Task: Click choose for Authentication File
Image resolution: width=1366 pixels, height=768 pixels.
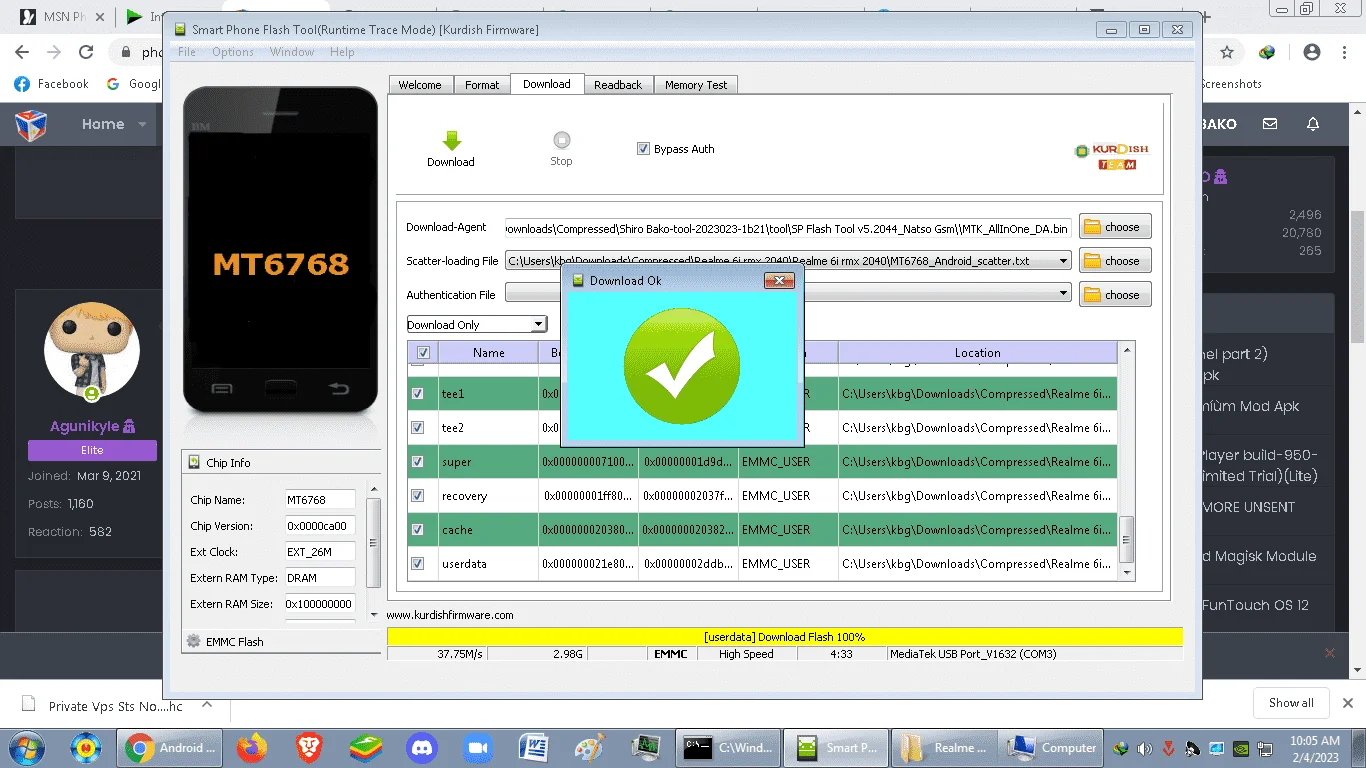Action: tap(1115, 295)
